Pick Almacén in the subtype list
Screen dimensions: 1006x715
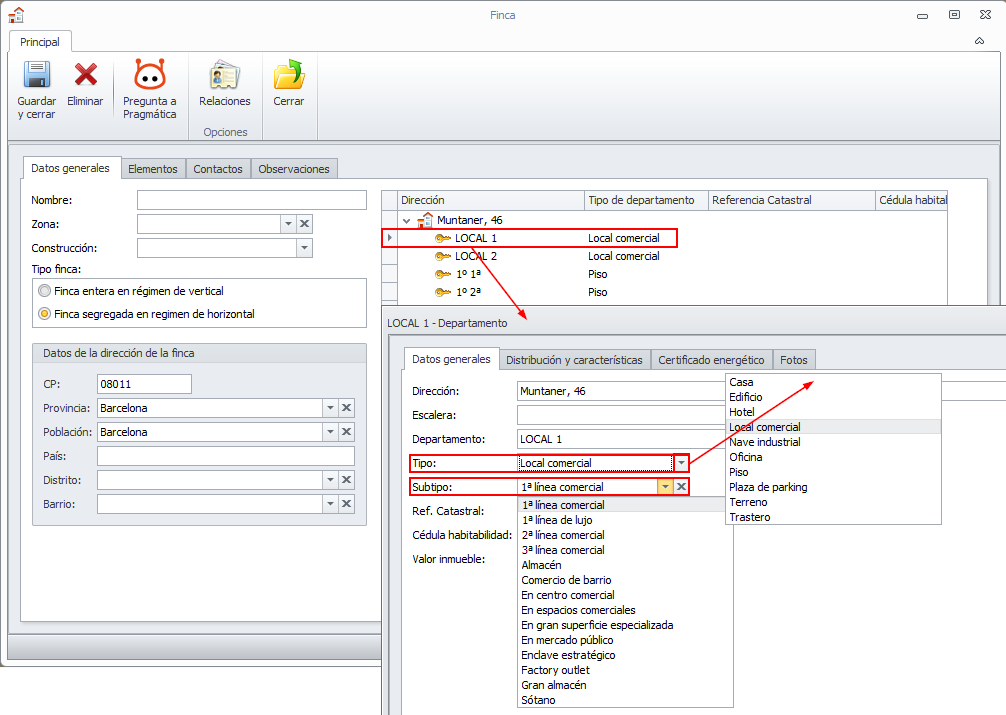coord(541,565)
